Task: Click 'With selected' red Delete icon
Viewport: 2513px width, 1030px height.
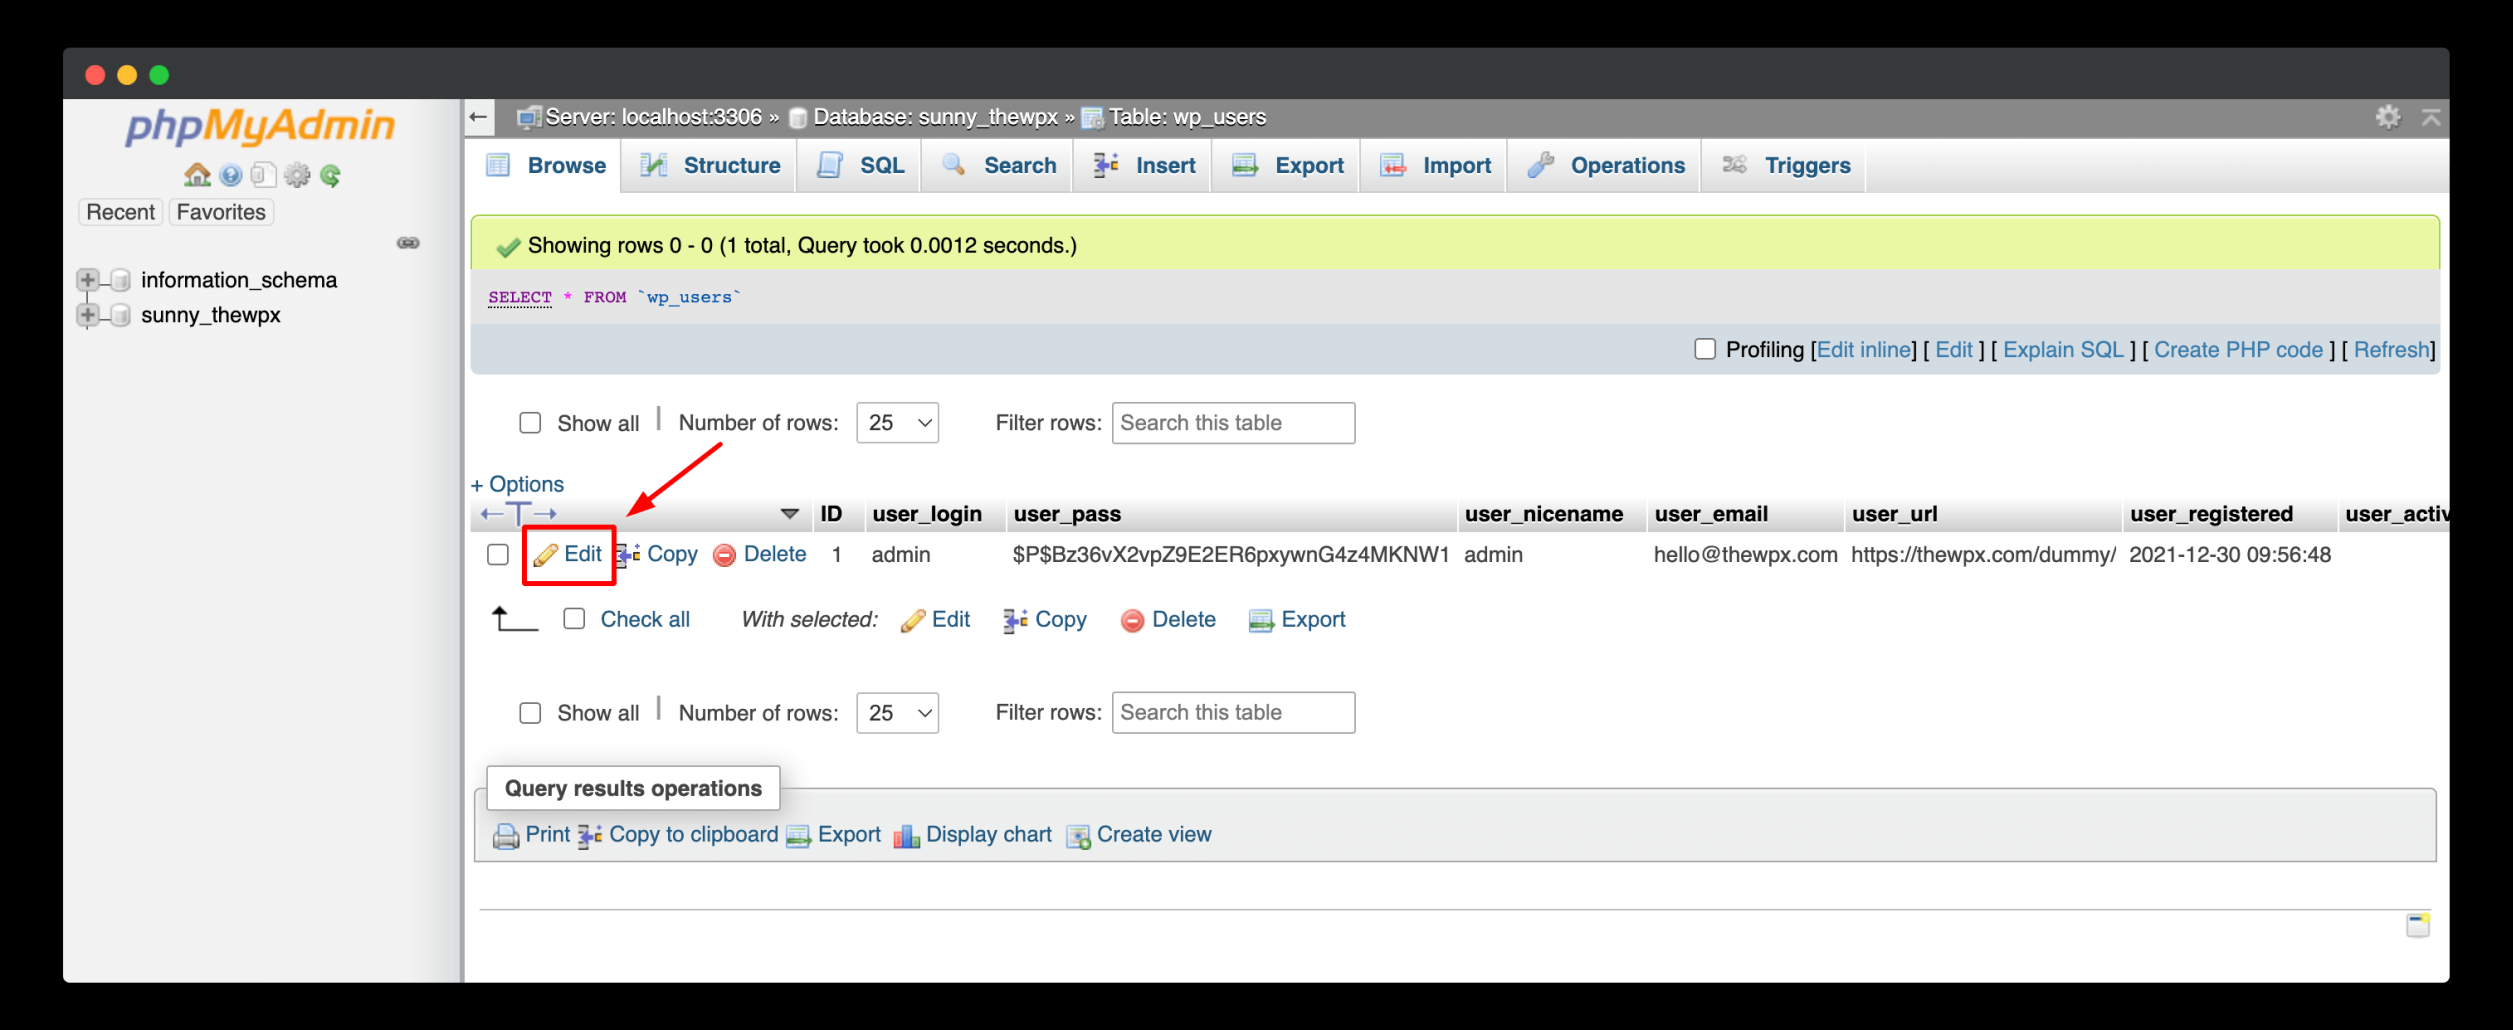Action: coord(1132,621)
